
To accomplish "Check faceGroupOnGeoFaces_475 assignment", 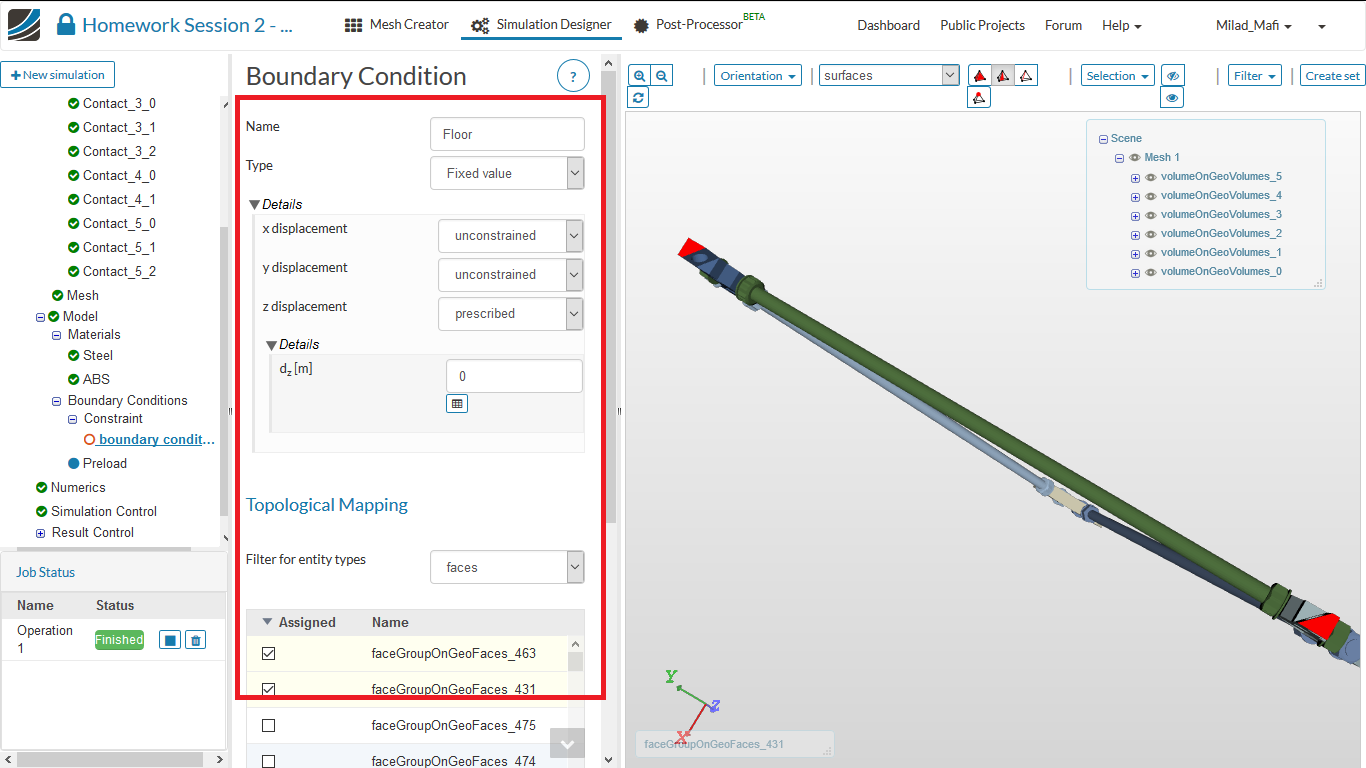I will tap(268, 726).
